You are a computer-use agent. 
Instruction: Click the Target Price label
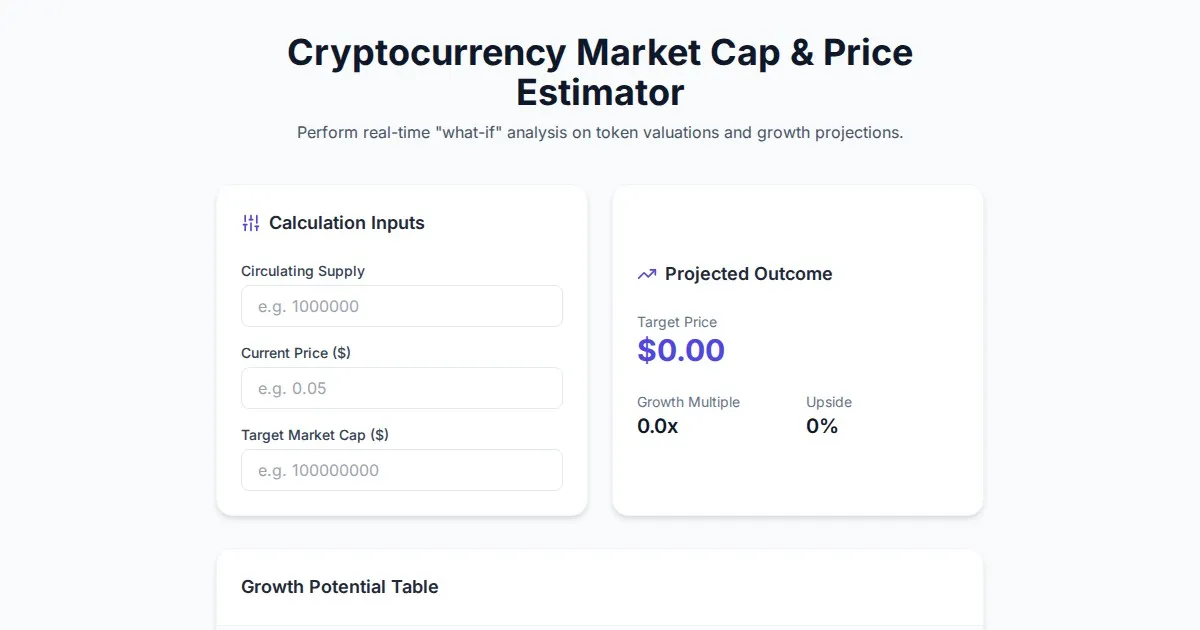[x=677, y=322]
